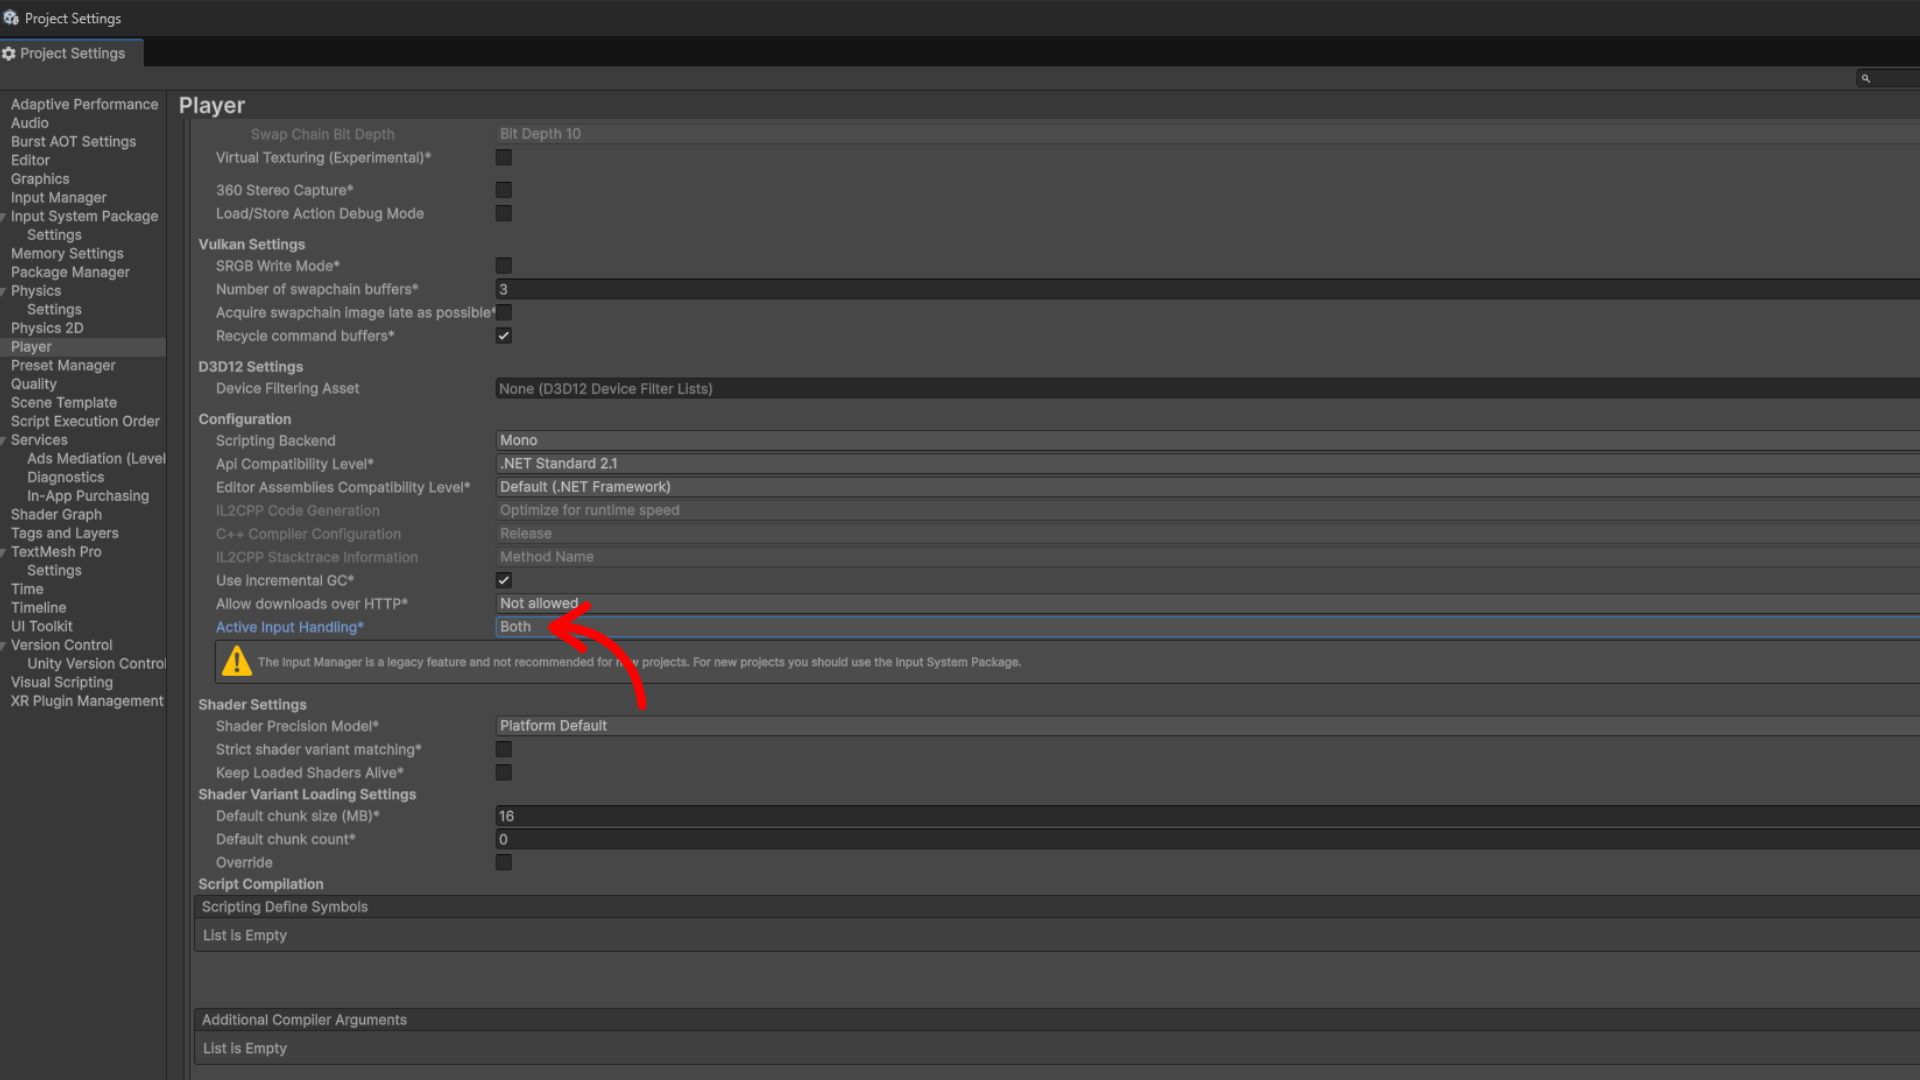Toggle 360 Stereo Capture checkbox

(x=504, y=190)
